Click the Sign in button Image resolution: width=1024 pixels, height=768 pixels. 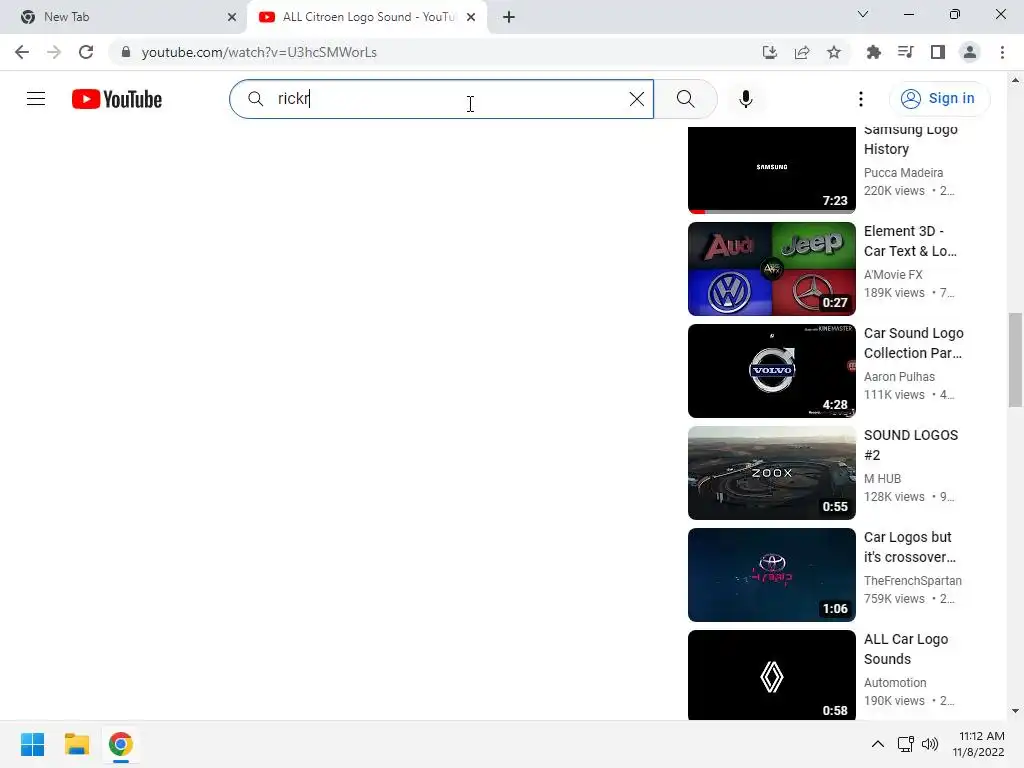(x=940, y=99)
